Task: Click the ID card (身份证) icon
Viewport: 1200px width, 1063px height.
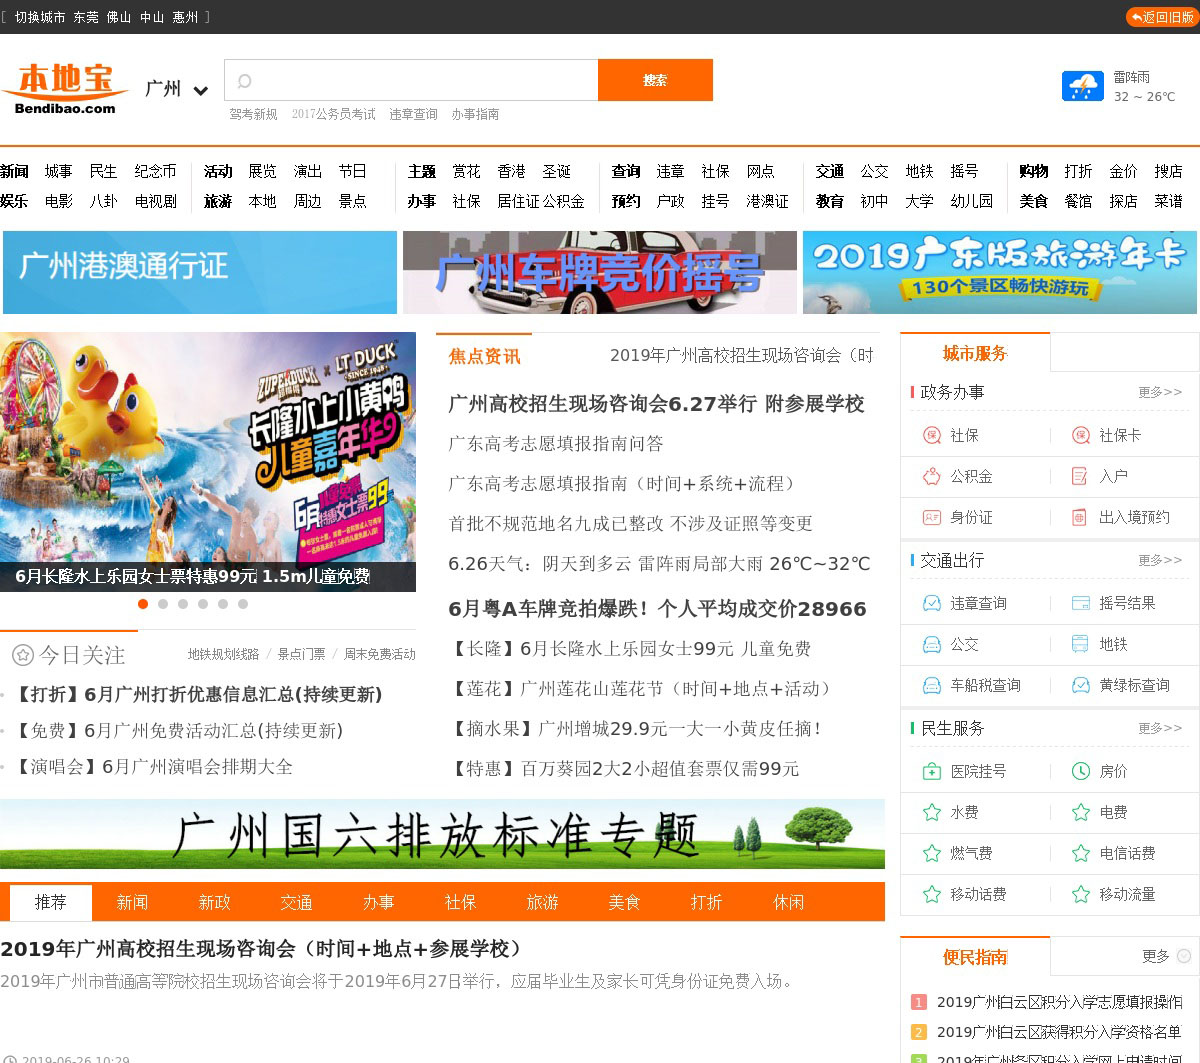Action: click(931, 517)
